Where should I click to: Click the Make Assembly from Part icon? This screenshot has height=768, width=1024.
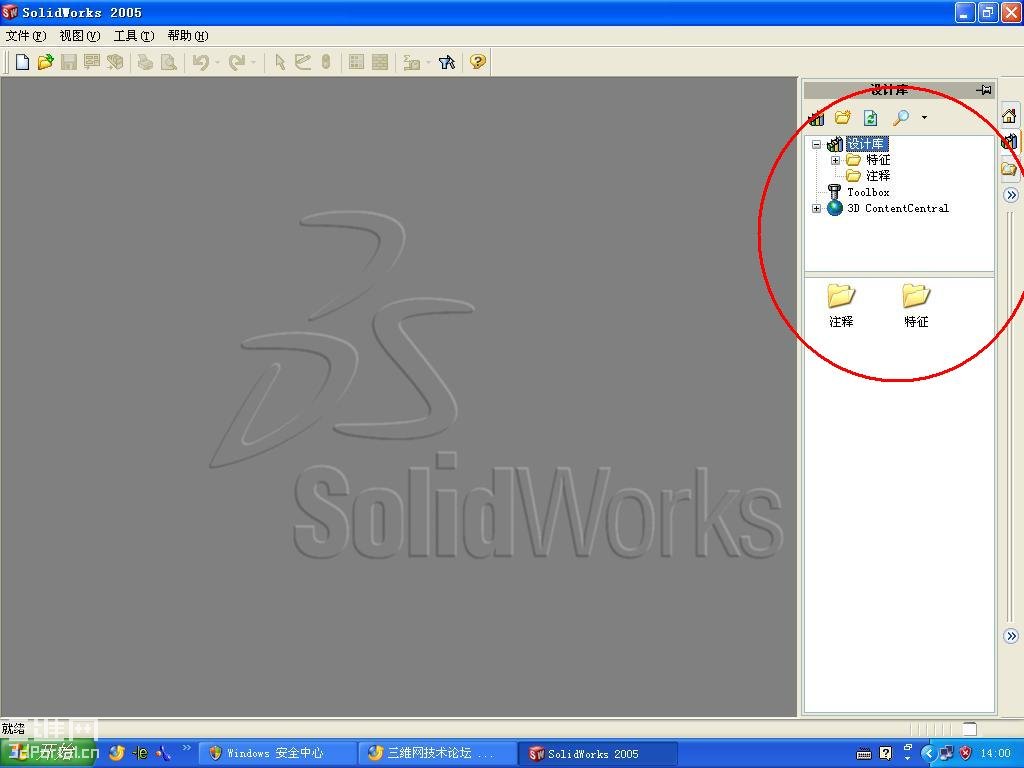tap(115, 62)
